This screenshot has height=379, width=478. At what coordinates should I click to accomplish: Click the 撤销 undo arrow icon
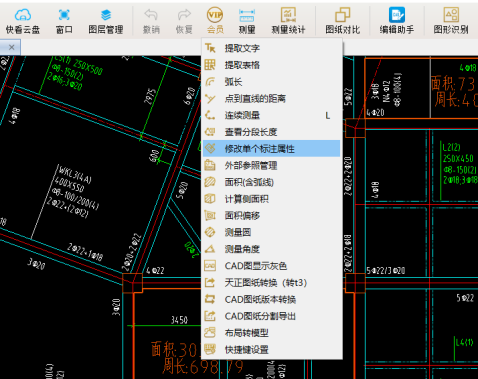151,15
